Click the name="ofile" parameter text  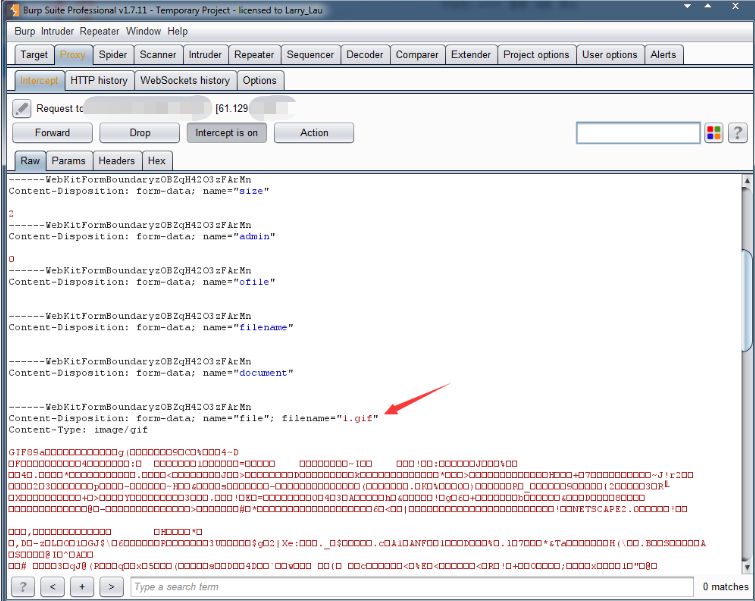[239, 282]
